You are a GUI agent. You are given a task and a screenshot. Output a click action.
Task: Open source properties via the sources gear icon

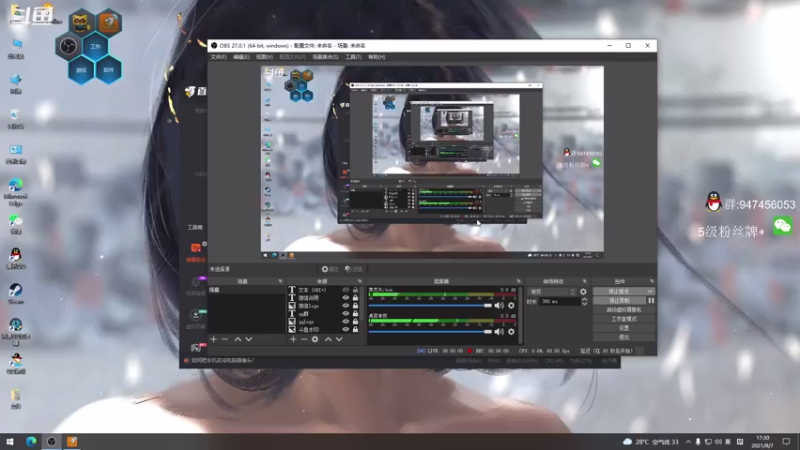(x=315, y=339)
